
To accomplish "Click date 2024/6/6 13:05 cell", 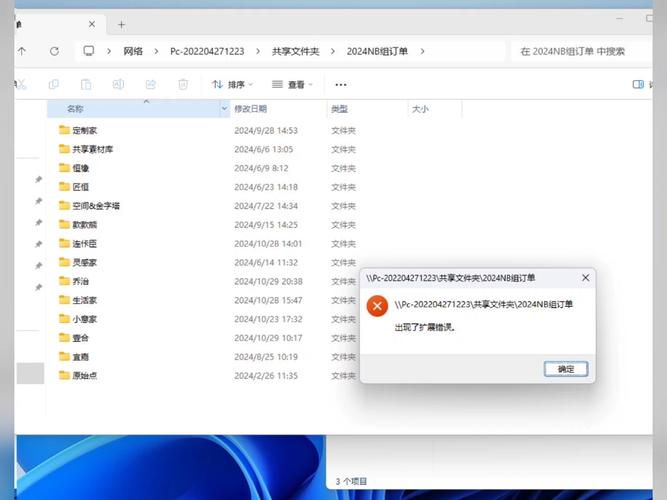I will coord(263,149).
